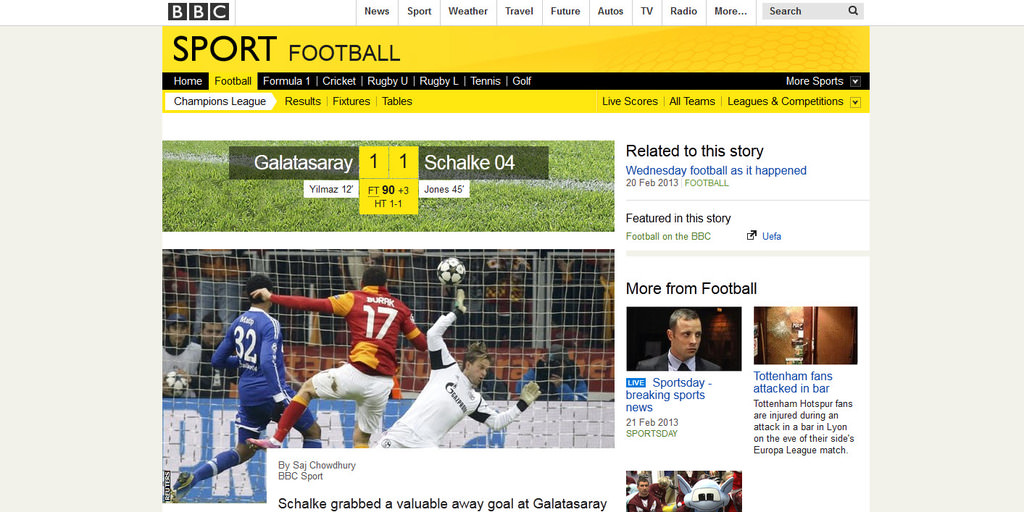
Task: Select the Golf tab
Action: tap(522, 81)
